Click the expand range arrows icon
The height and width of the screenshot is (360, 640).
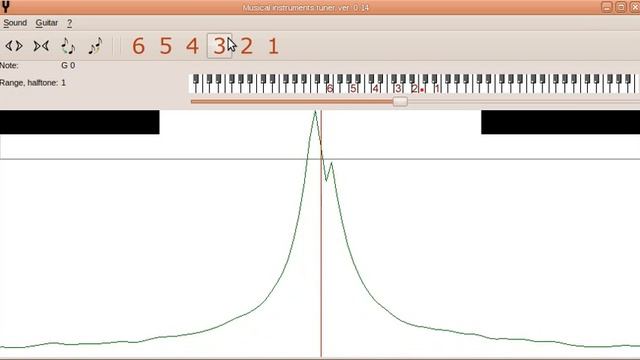tap(14, 46)
